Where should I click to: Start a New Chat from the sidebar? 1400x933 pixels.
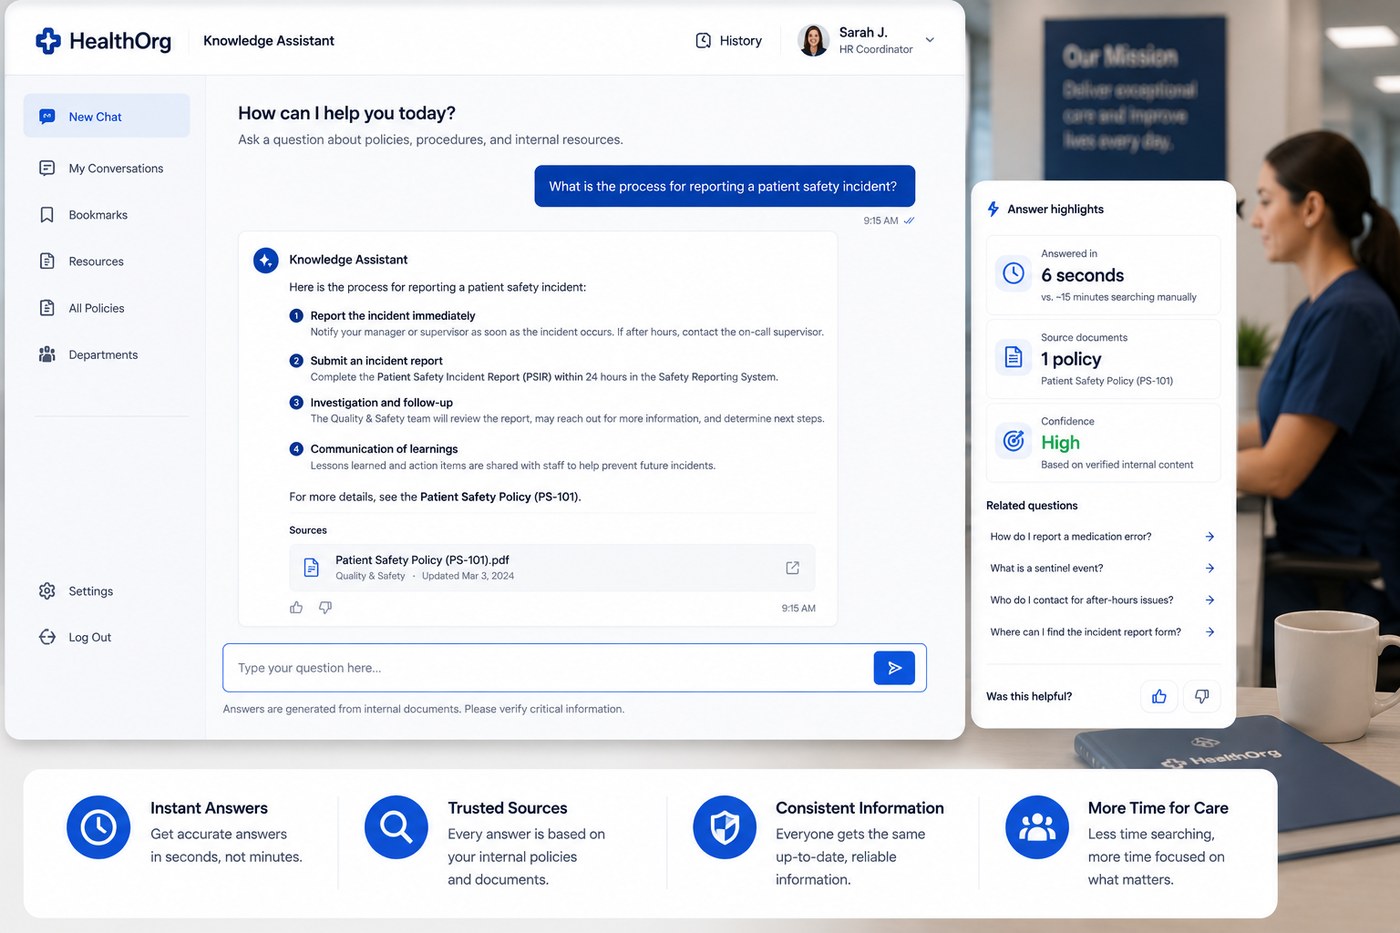click(x=107, y=116)
